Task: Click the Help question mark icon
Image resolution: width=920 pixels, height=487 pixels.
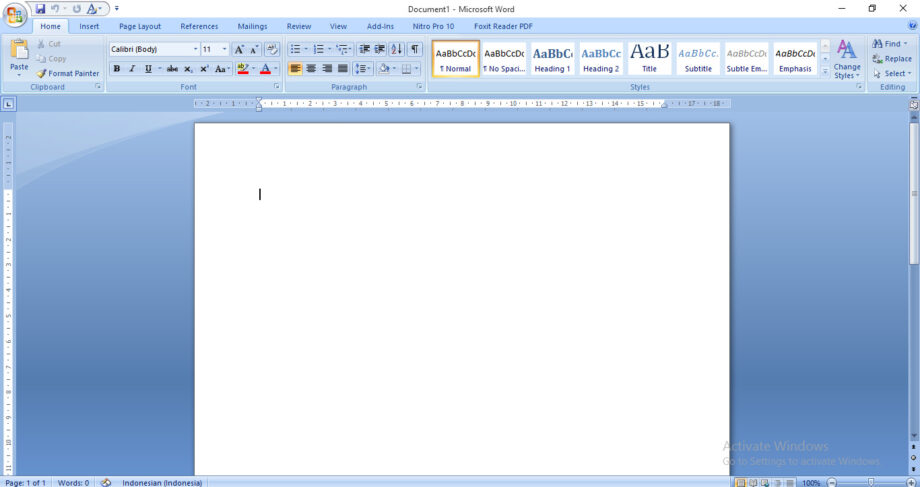Action: [912, 27]
